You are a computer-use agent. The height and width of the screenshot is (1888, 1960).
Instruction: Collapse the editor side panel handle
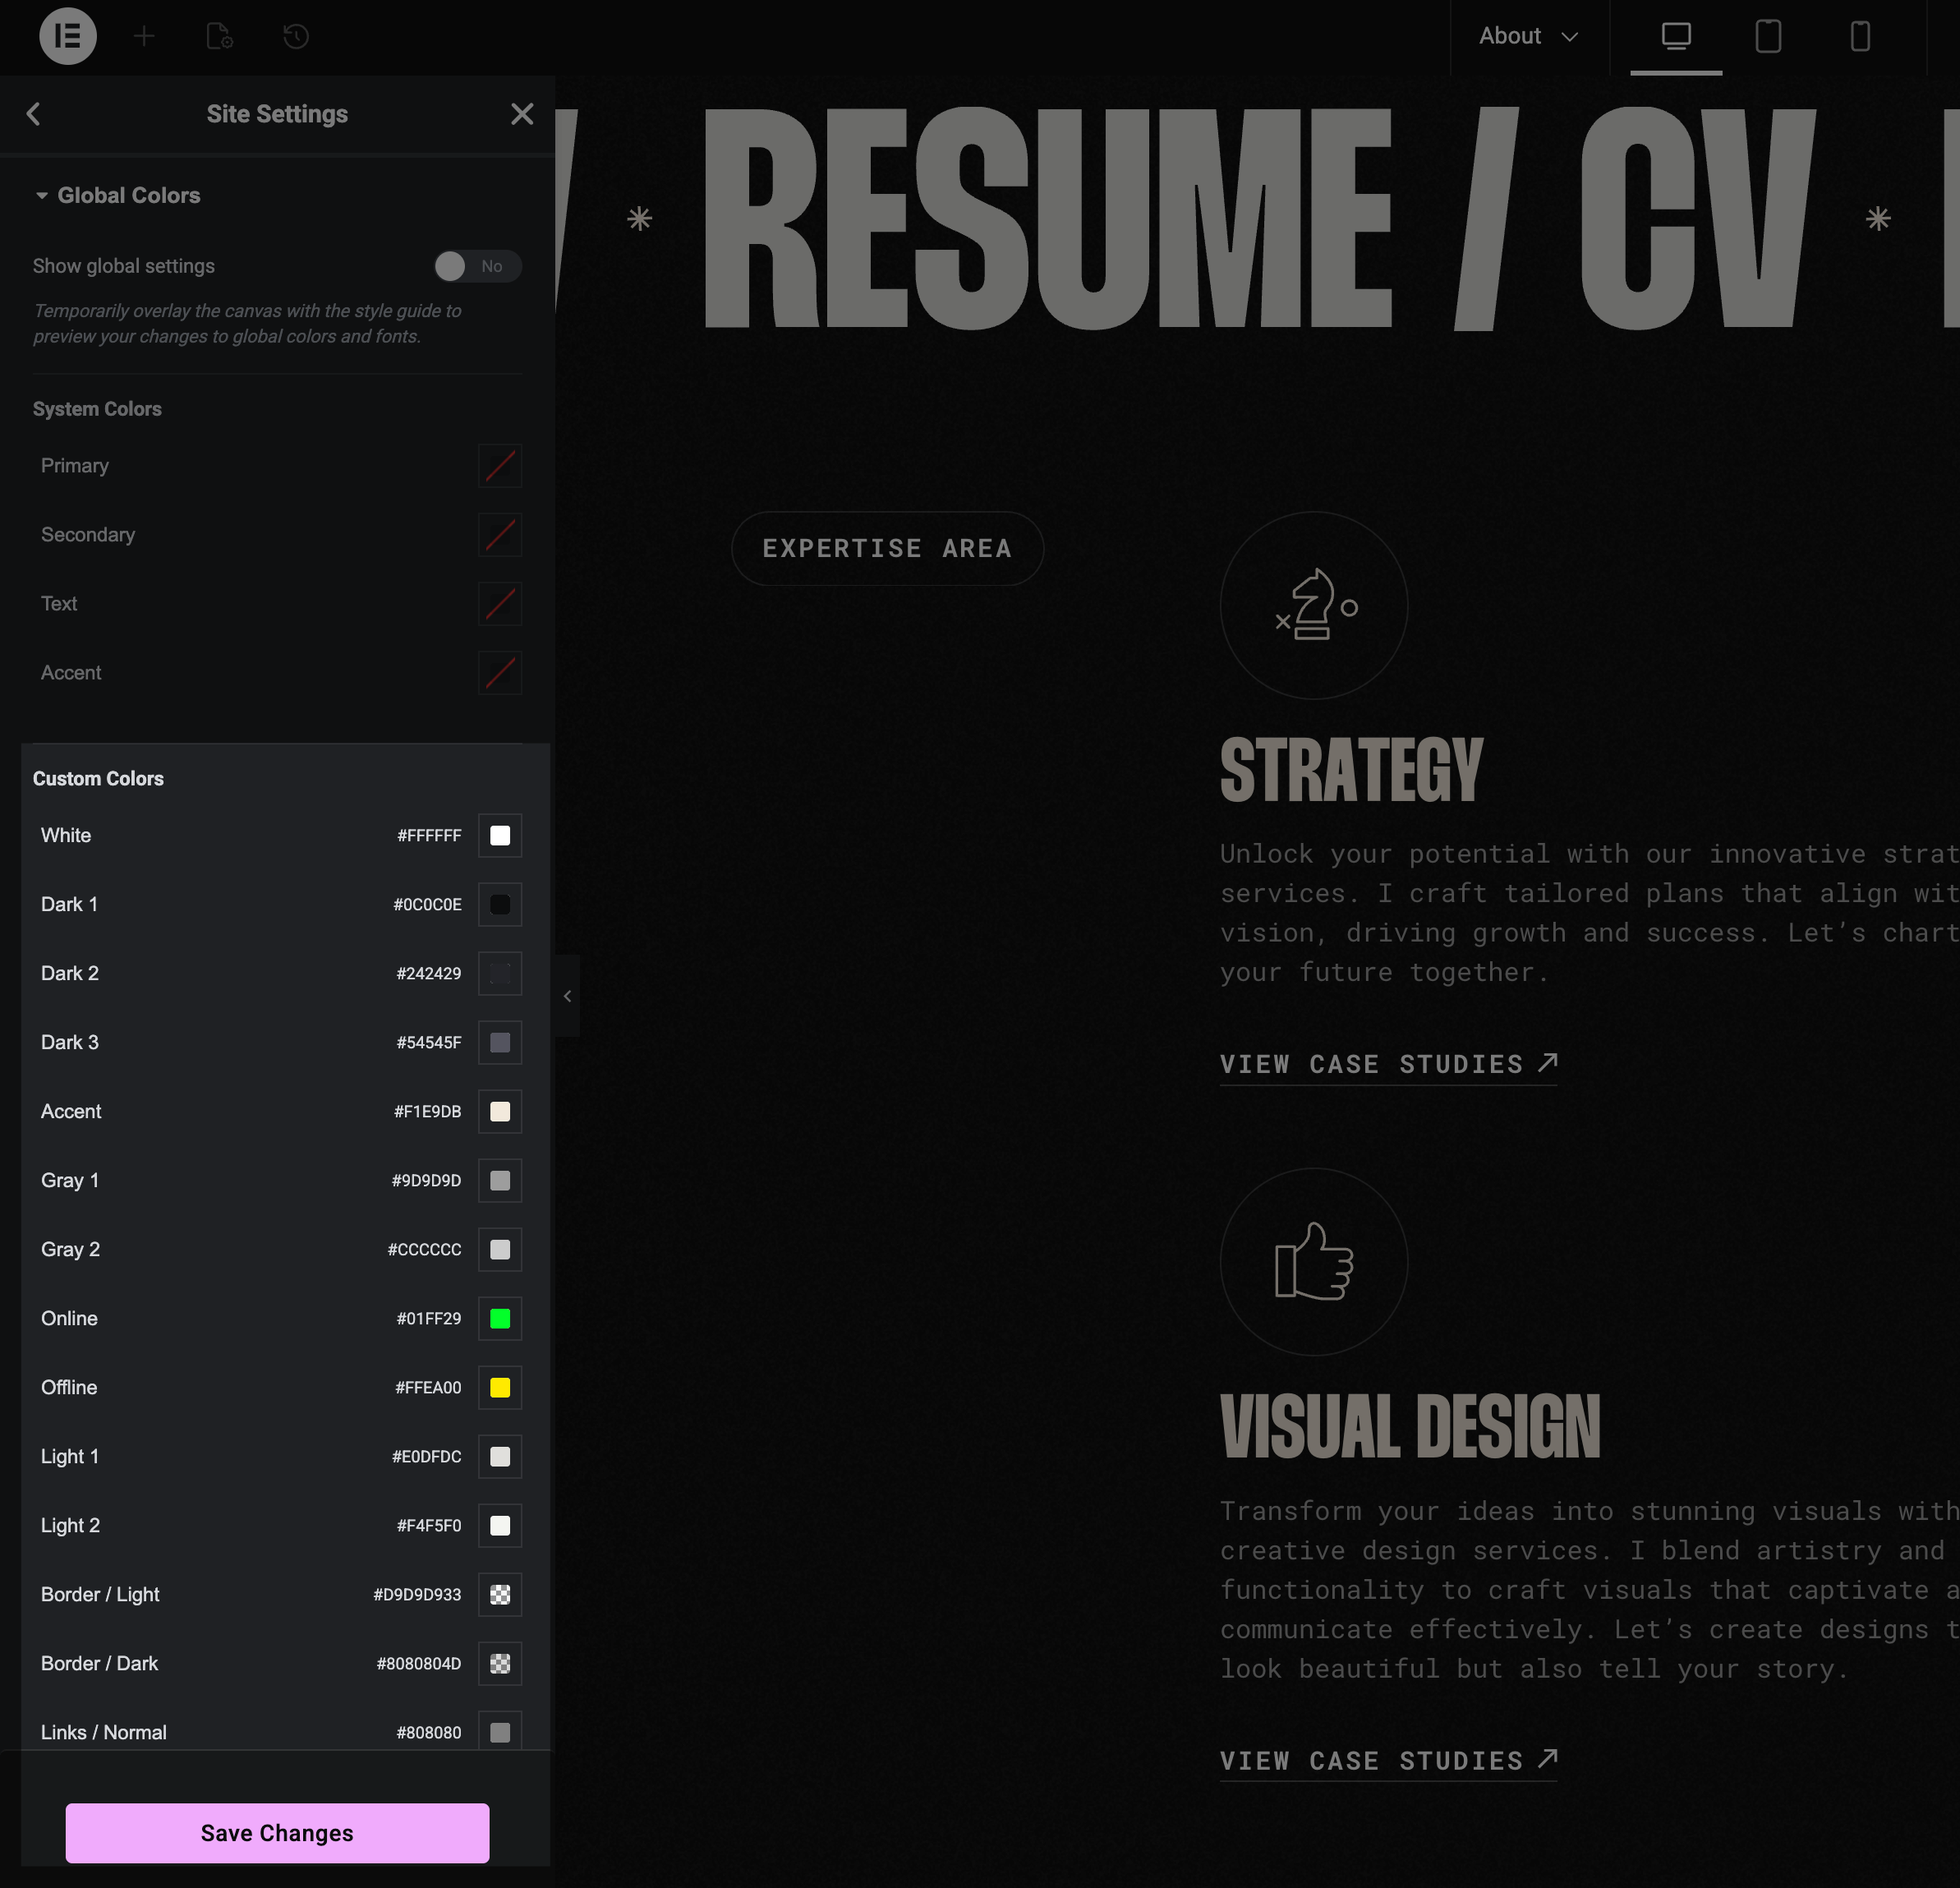click(567, 996)
